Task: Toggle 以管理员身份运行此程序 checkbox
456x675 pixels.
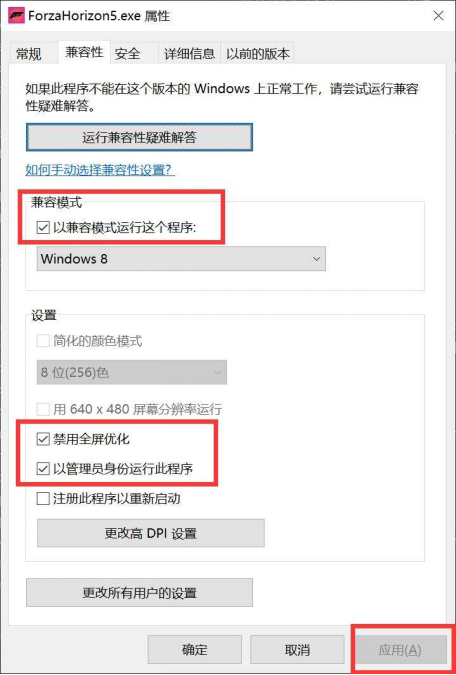Action: click(43, 468)
